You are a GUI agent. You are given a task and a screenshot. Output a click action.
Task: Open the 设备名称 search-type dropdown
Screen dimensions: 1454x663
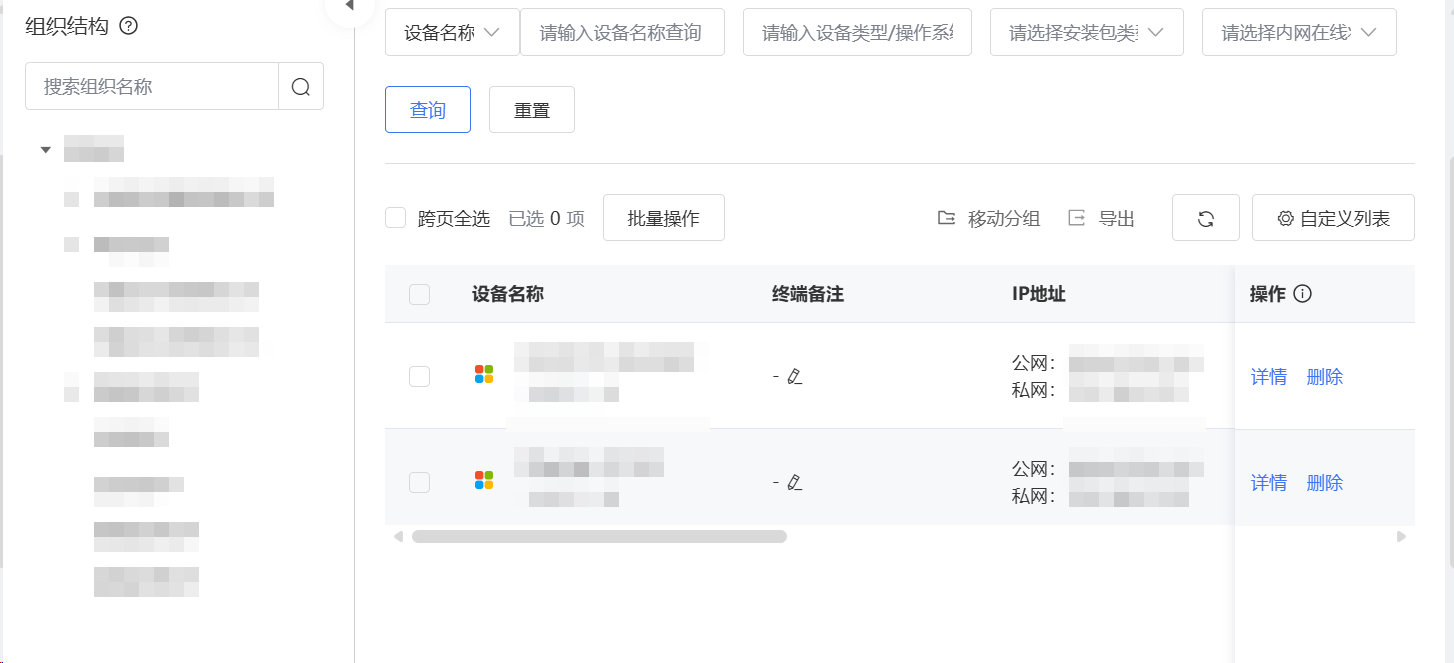click(x=452, y=33)
